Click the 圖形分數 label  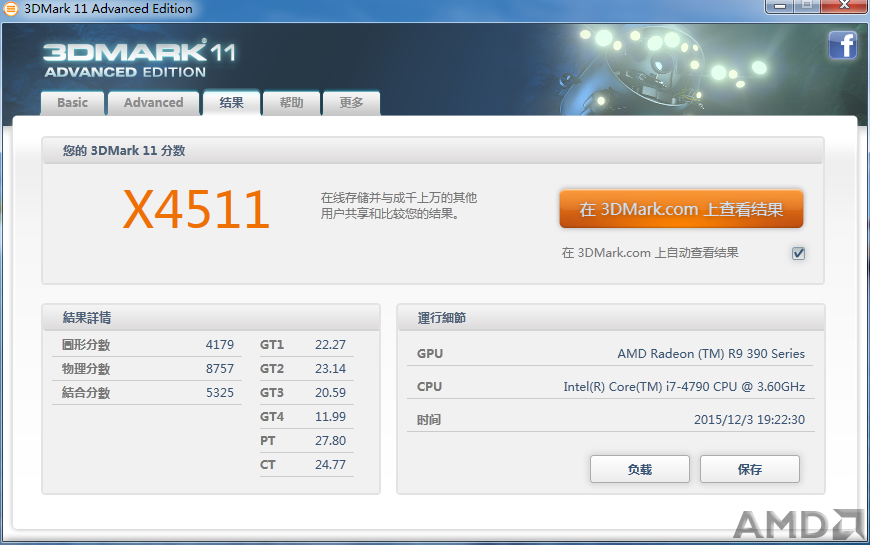86,345
